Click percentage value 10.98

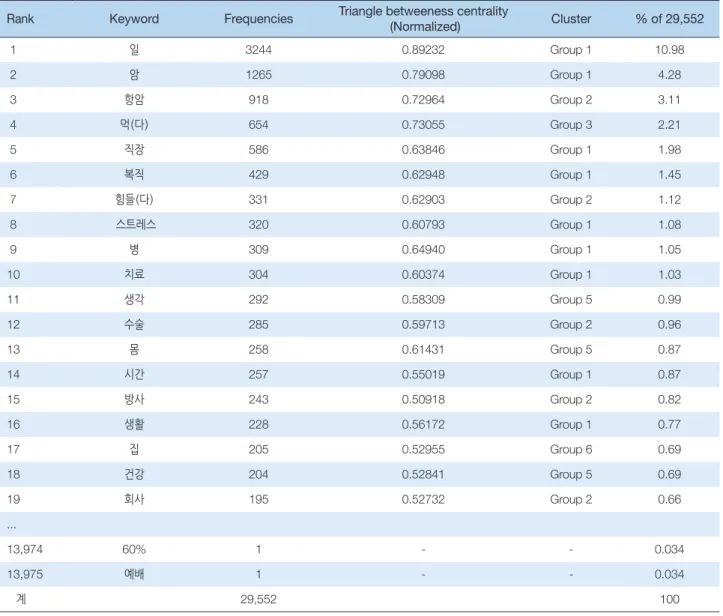pos(670,50)
